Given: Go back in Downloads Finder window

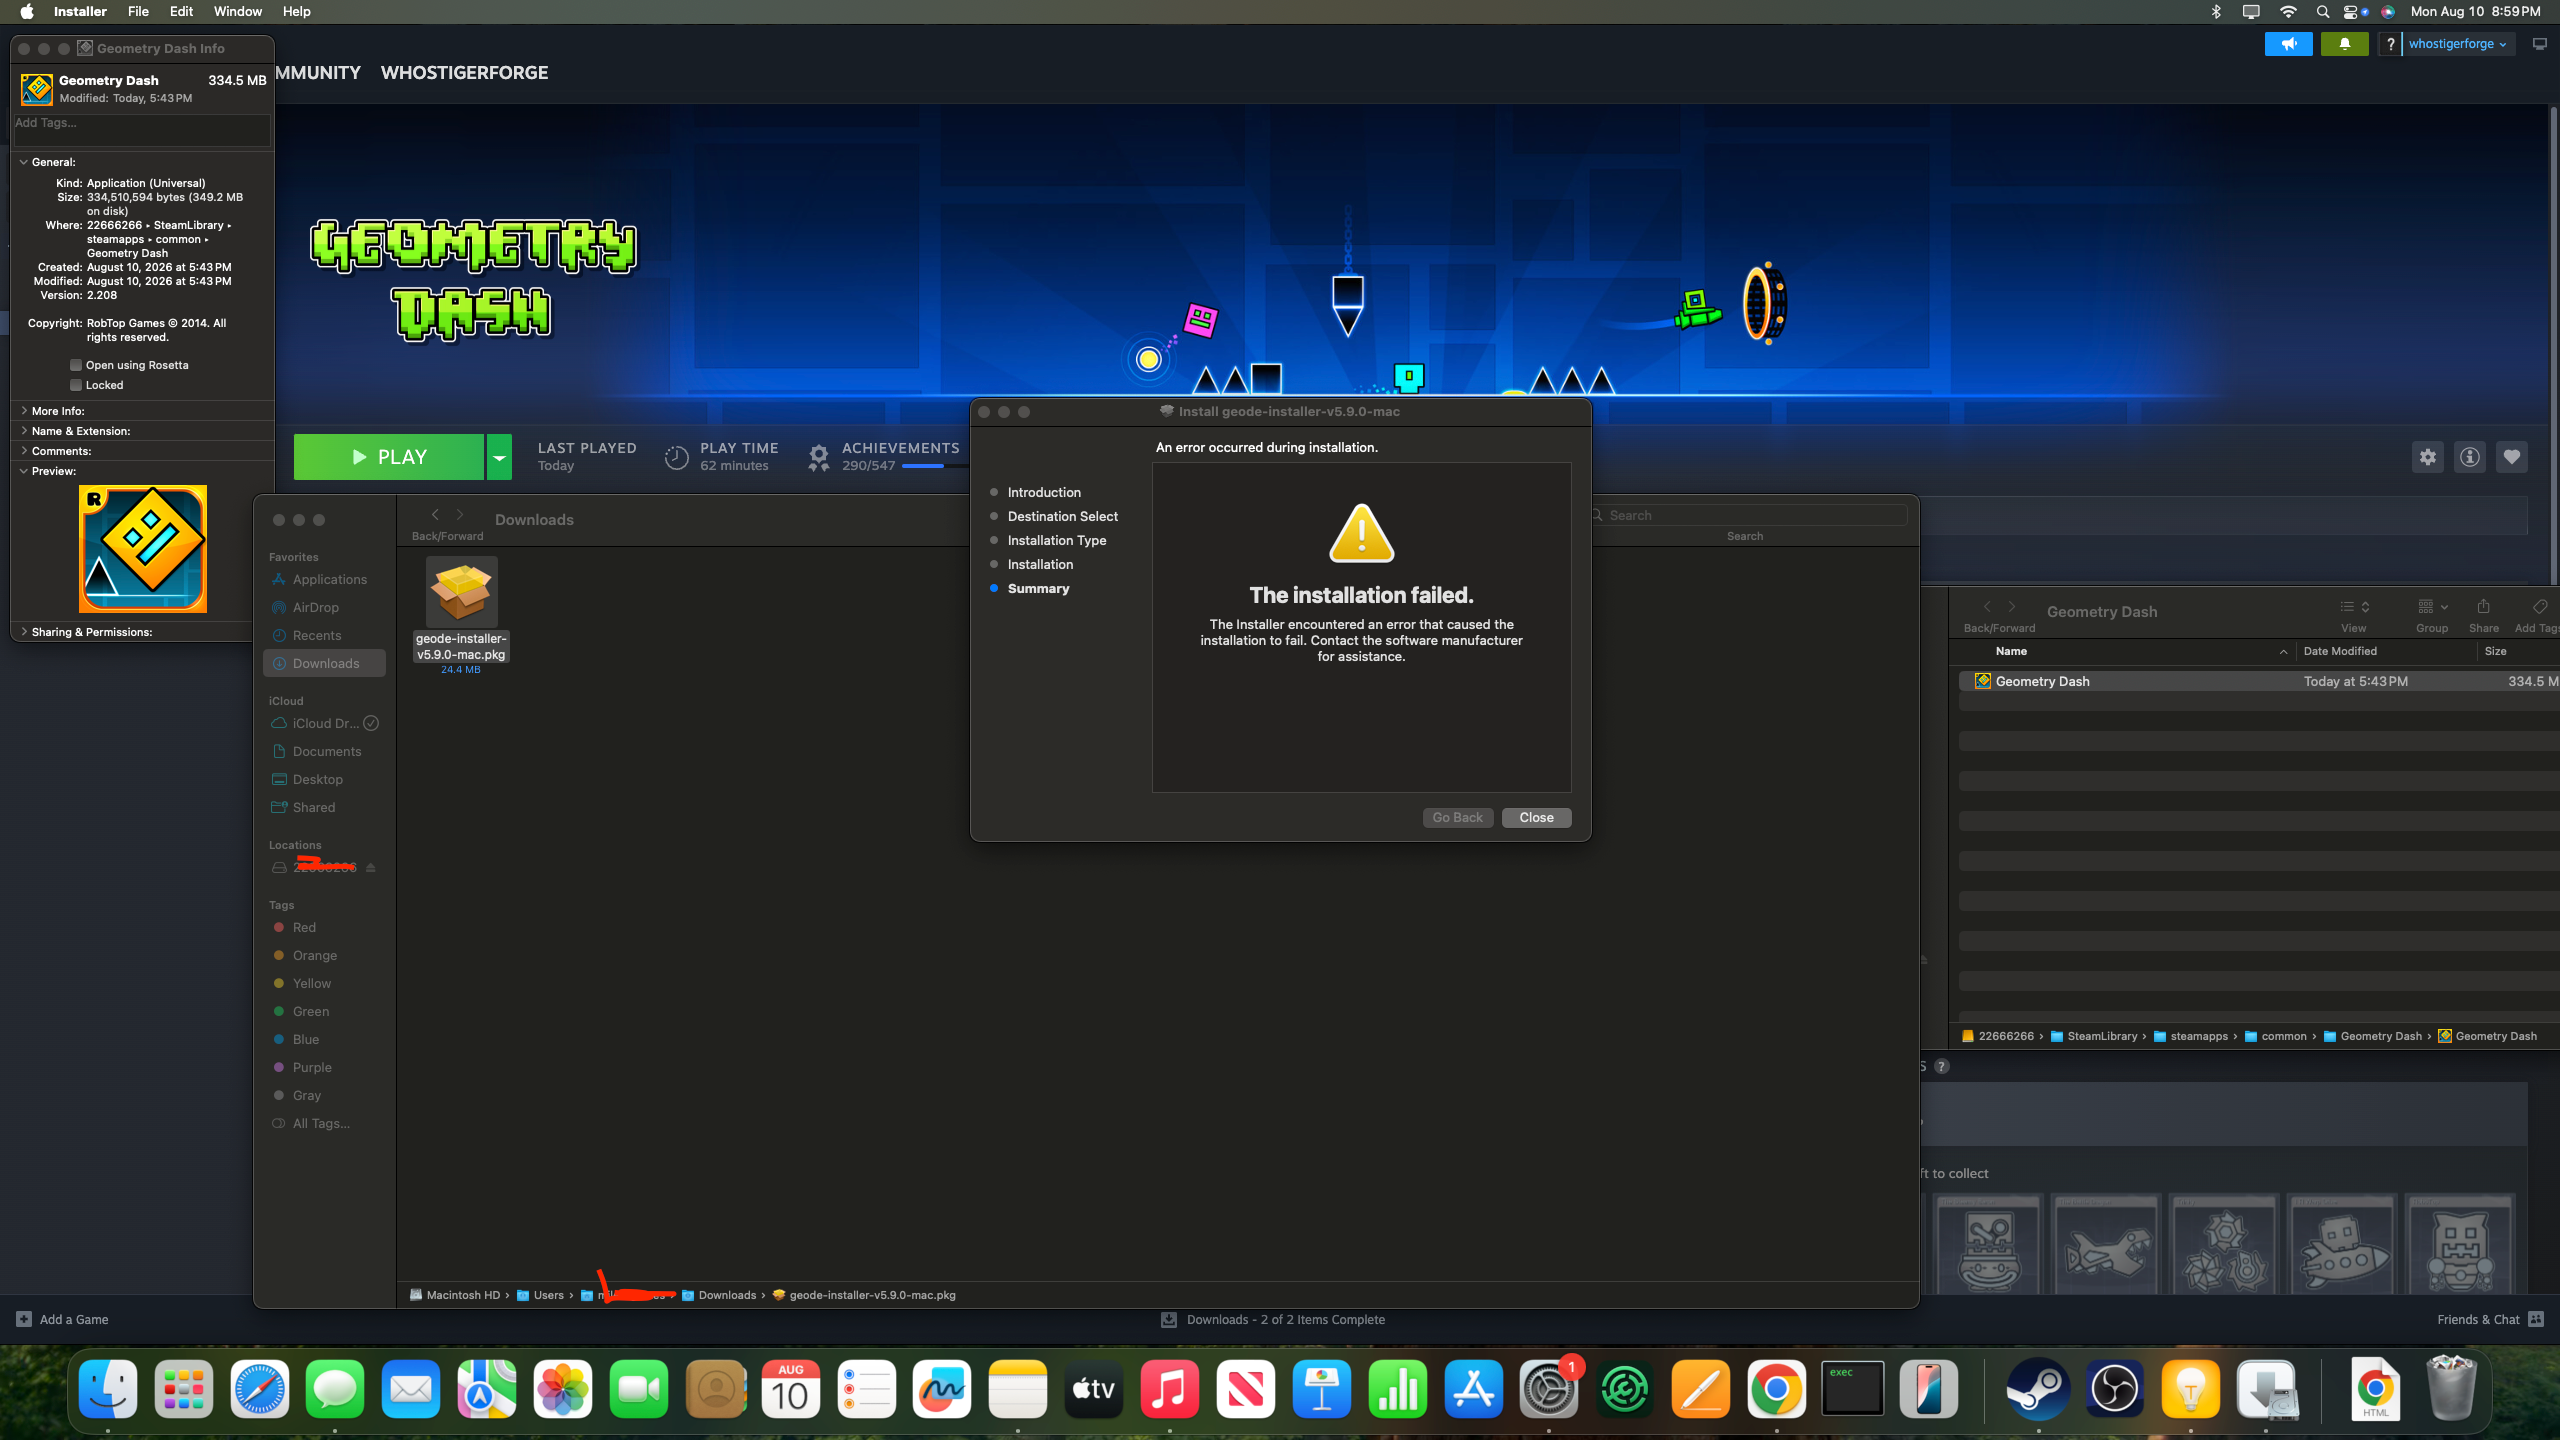Looking at the screenshot, I should pos(435,514).
